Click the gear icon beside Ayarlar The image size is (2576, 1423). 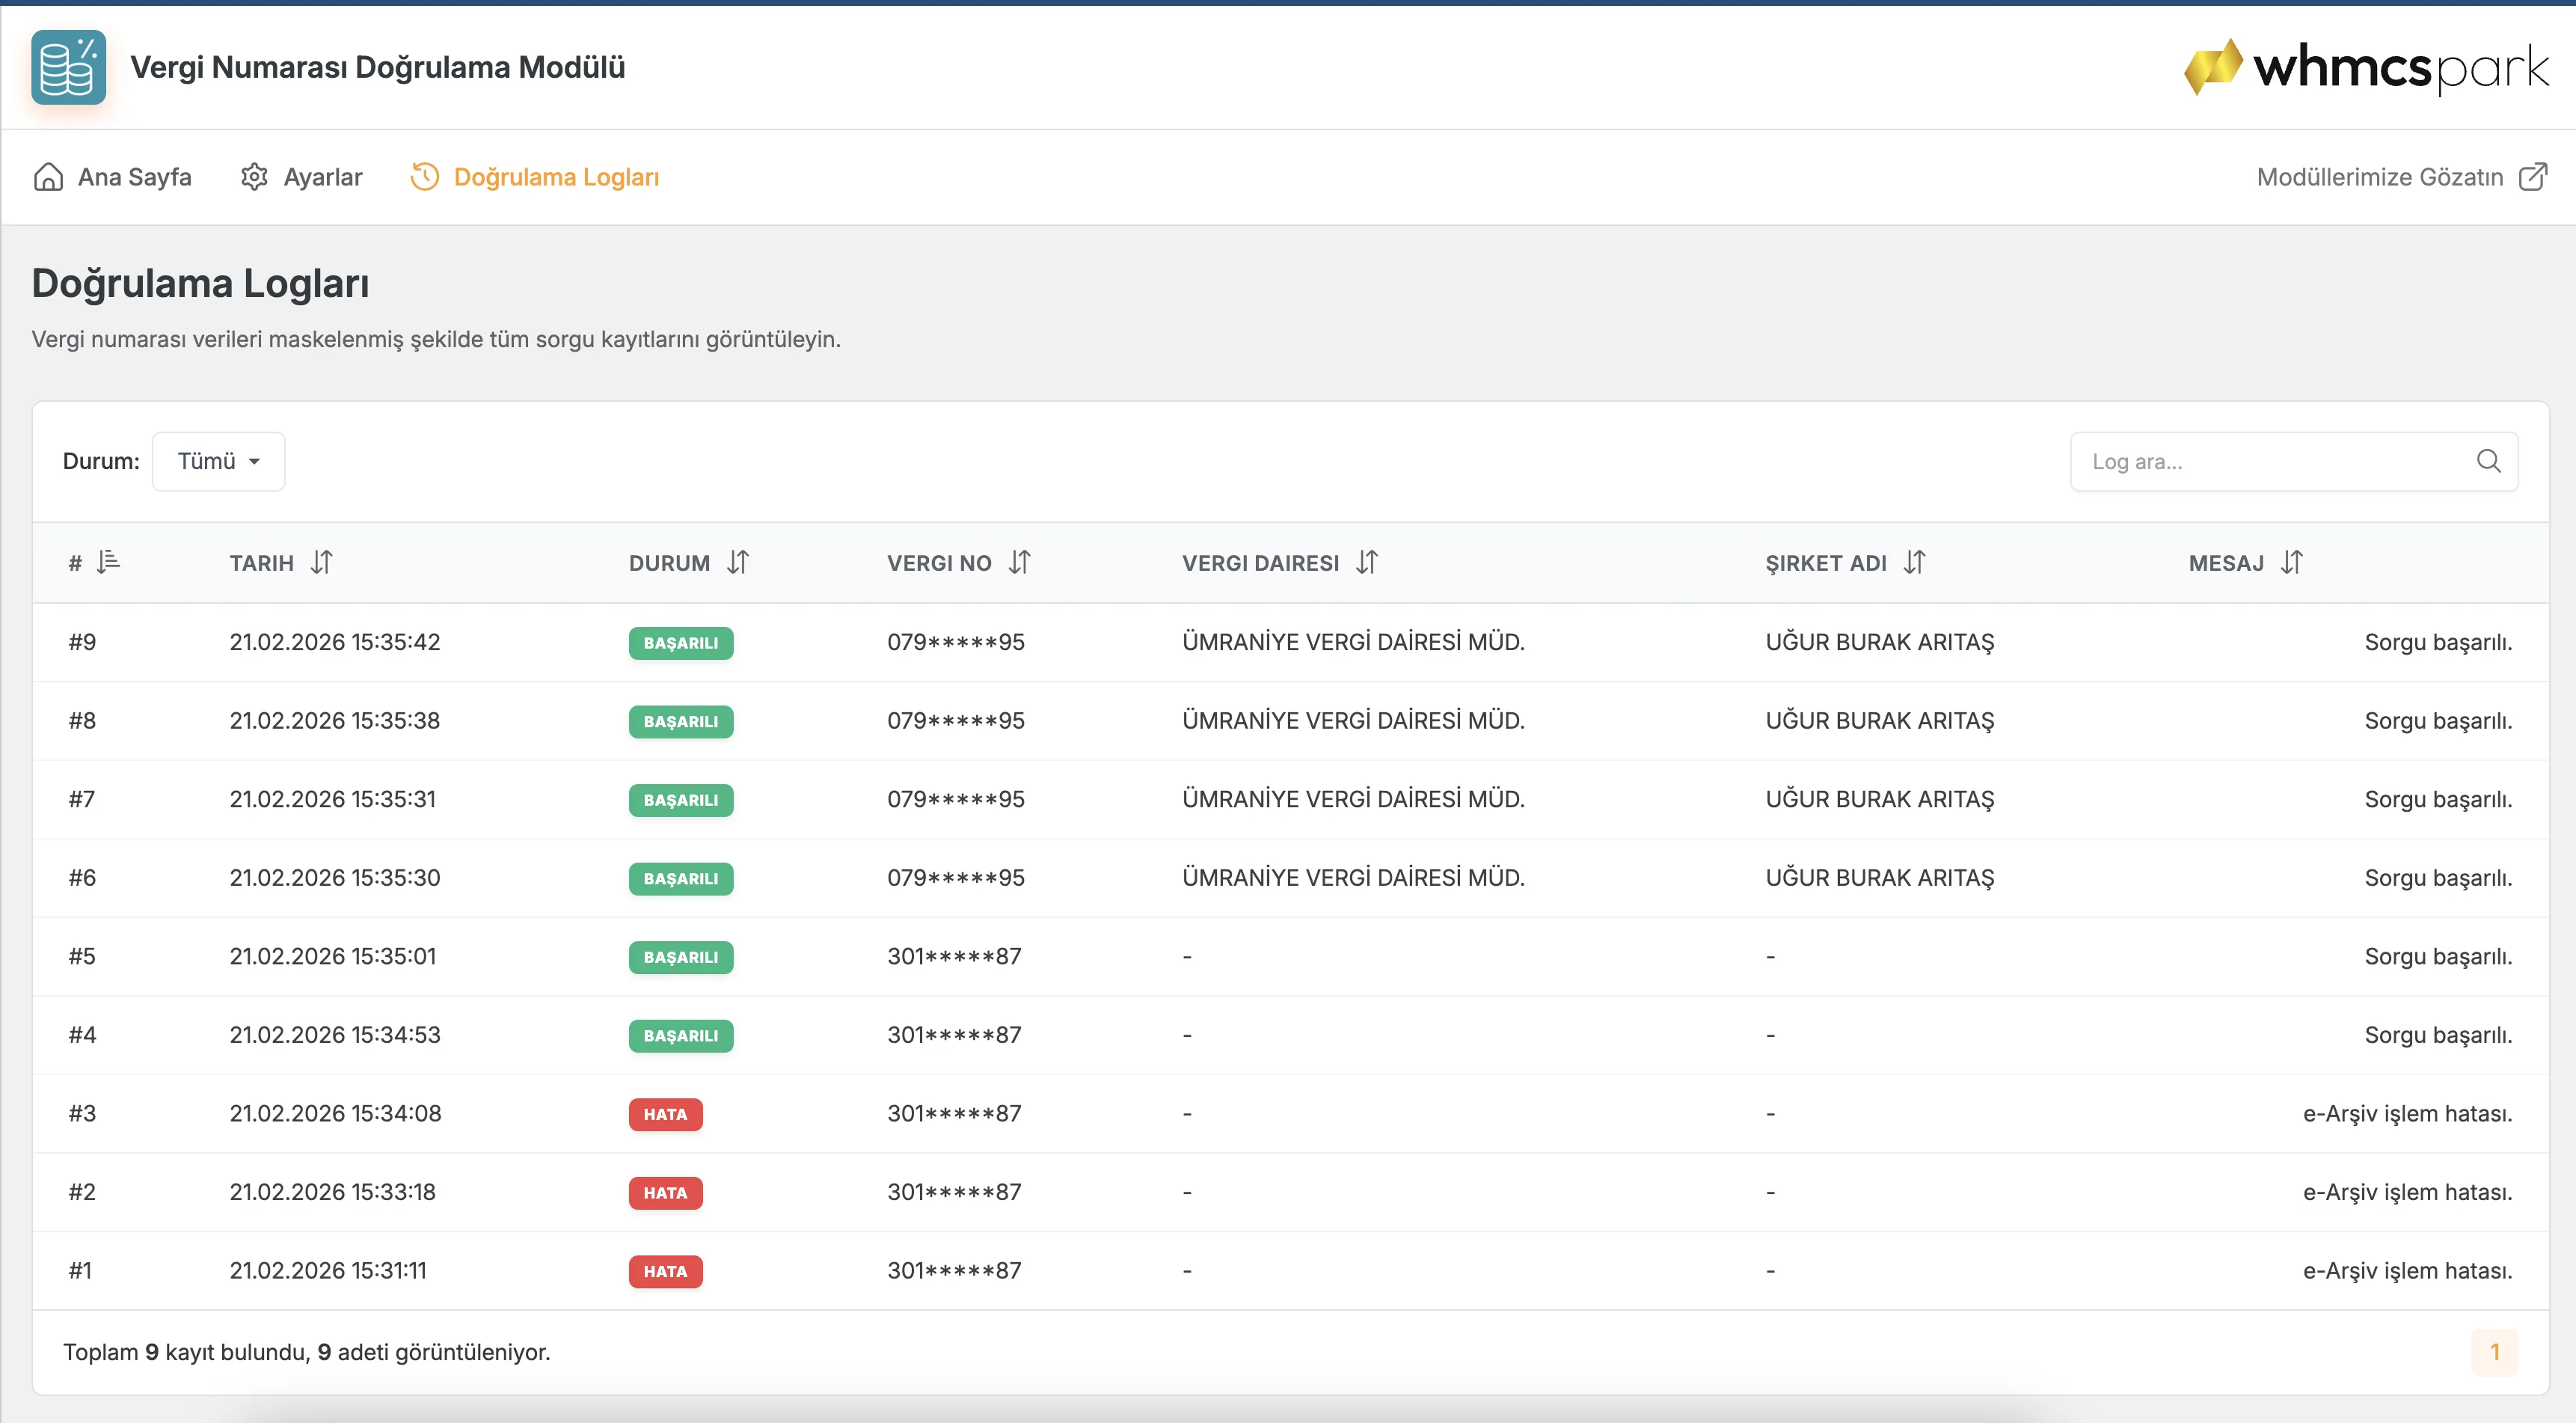(254, 177)
